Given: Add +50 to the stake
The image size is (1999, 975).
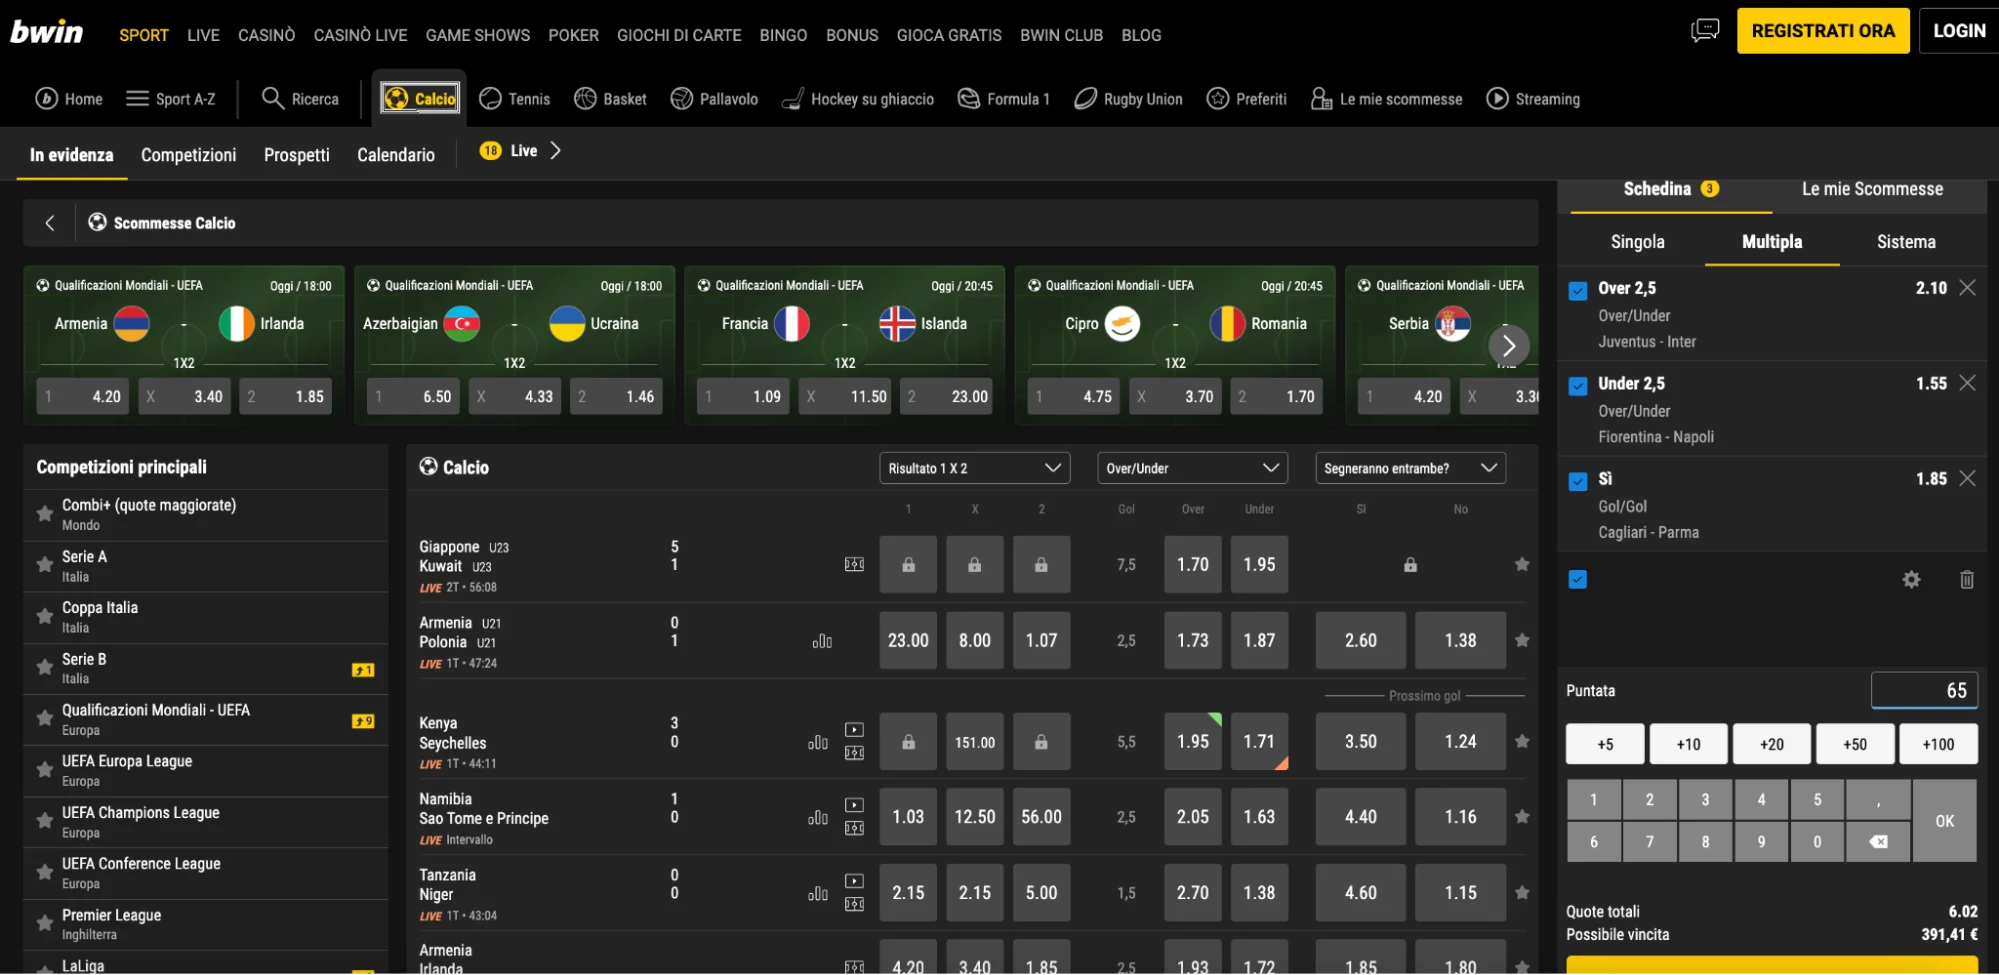Looking at the screenshot, I should point(1854,744).
